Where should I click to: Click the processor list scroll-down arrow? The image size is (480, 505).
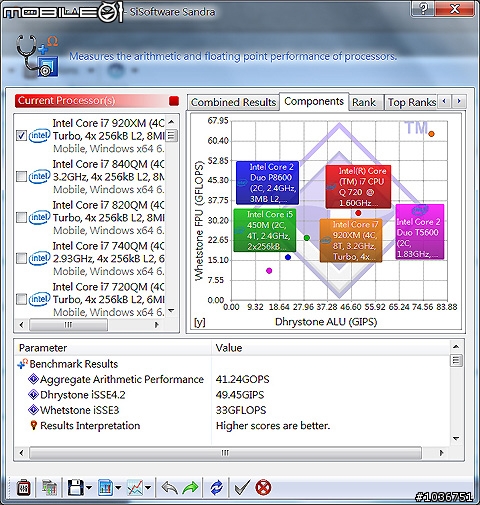pos(171,311)
